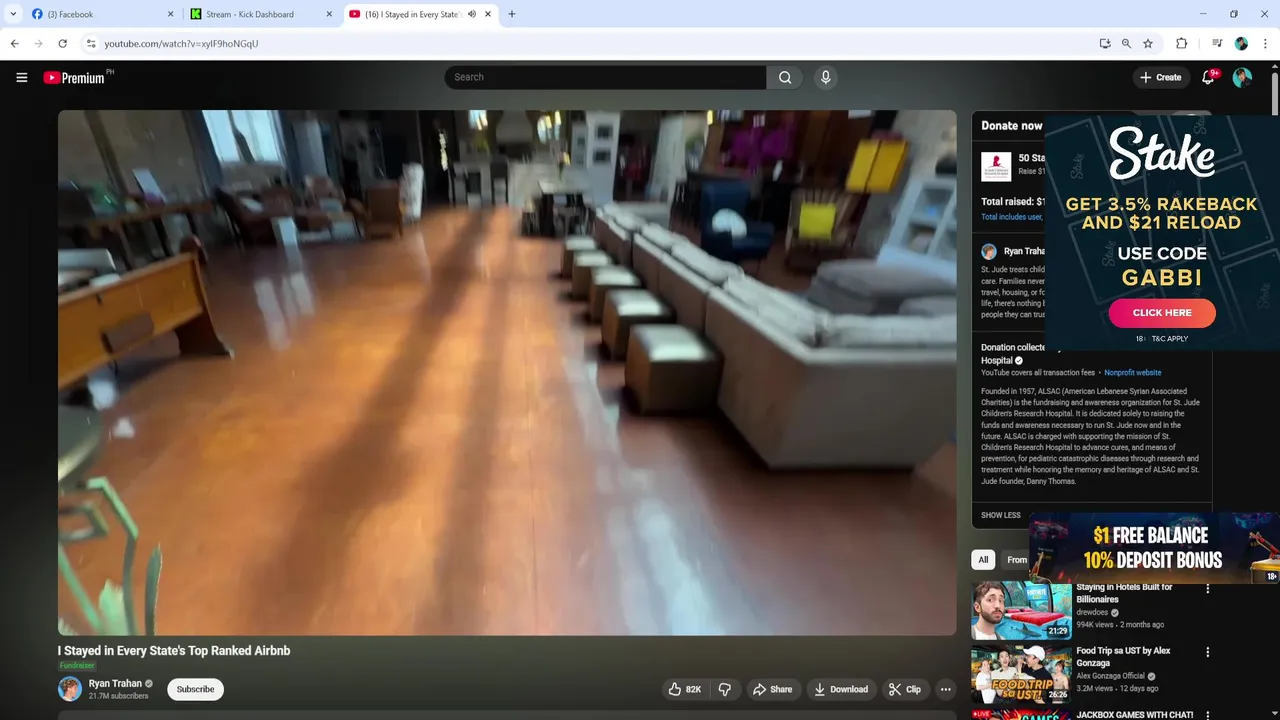Viewport: 1280px width, 720px height.
Task: Like the video with thumbs up
Action: pos(685,689)
